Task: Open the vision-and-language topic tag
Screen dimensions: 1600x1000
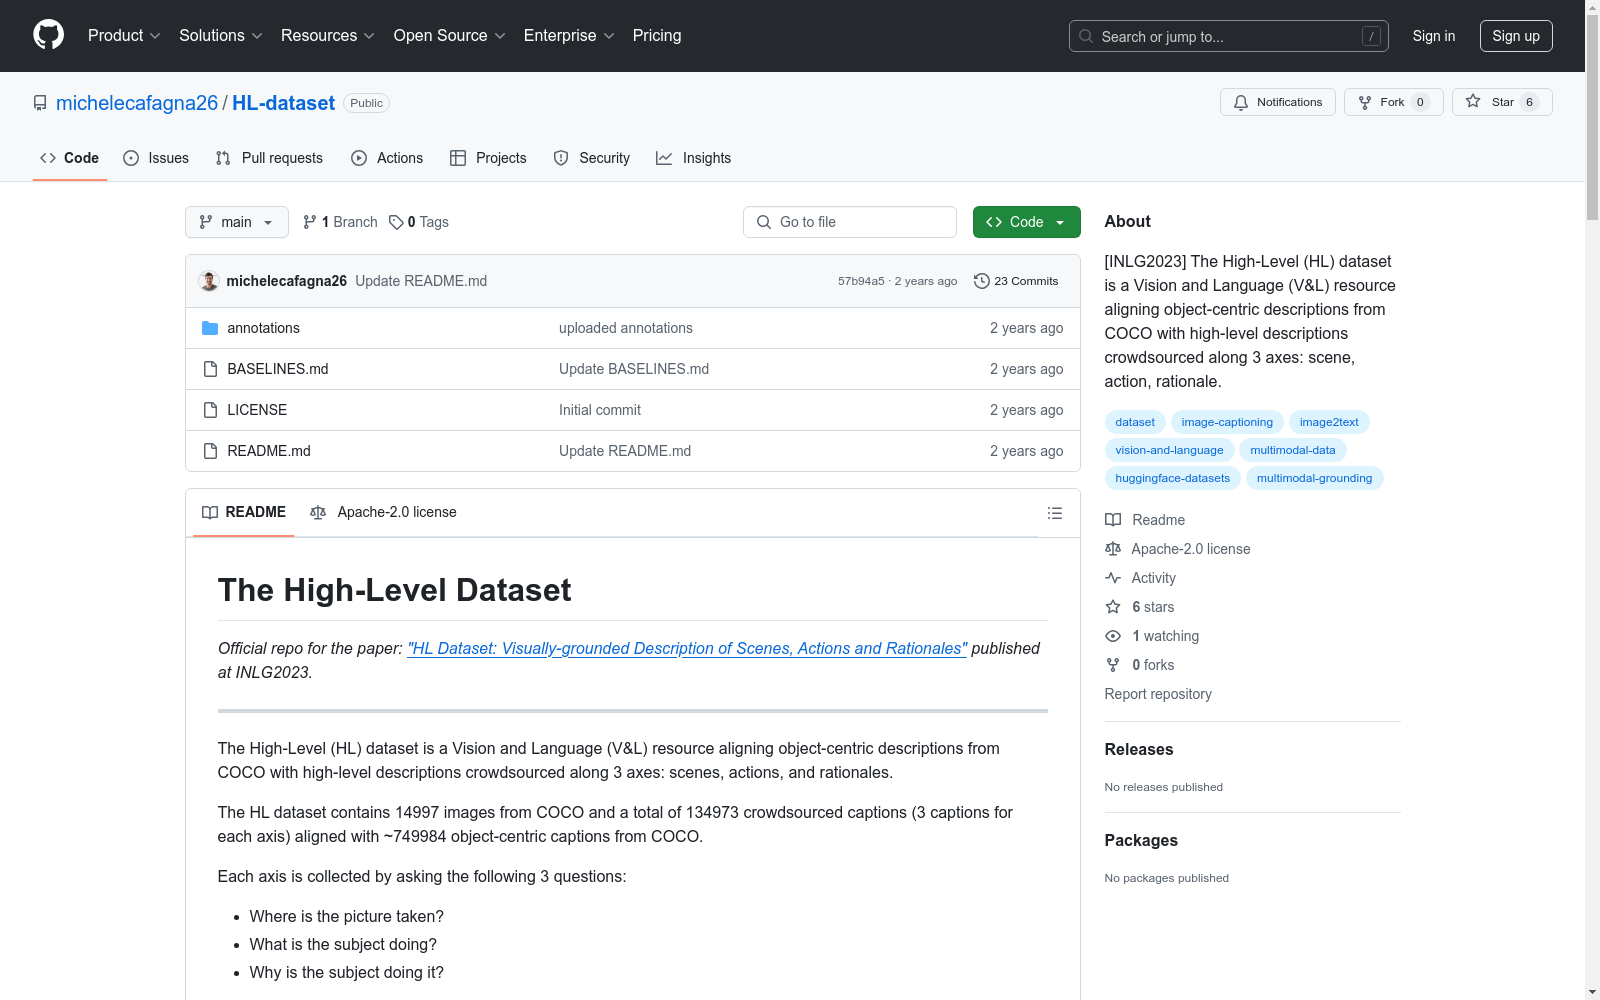Action: coord(1169,450)
